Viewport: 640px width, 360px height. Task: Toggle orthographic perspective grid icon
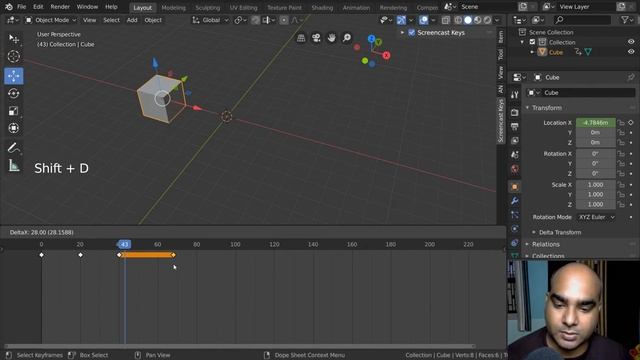[x=301, y=38]
